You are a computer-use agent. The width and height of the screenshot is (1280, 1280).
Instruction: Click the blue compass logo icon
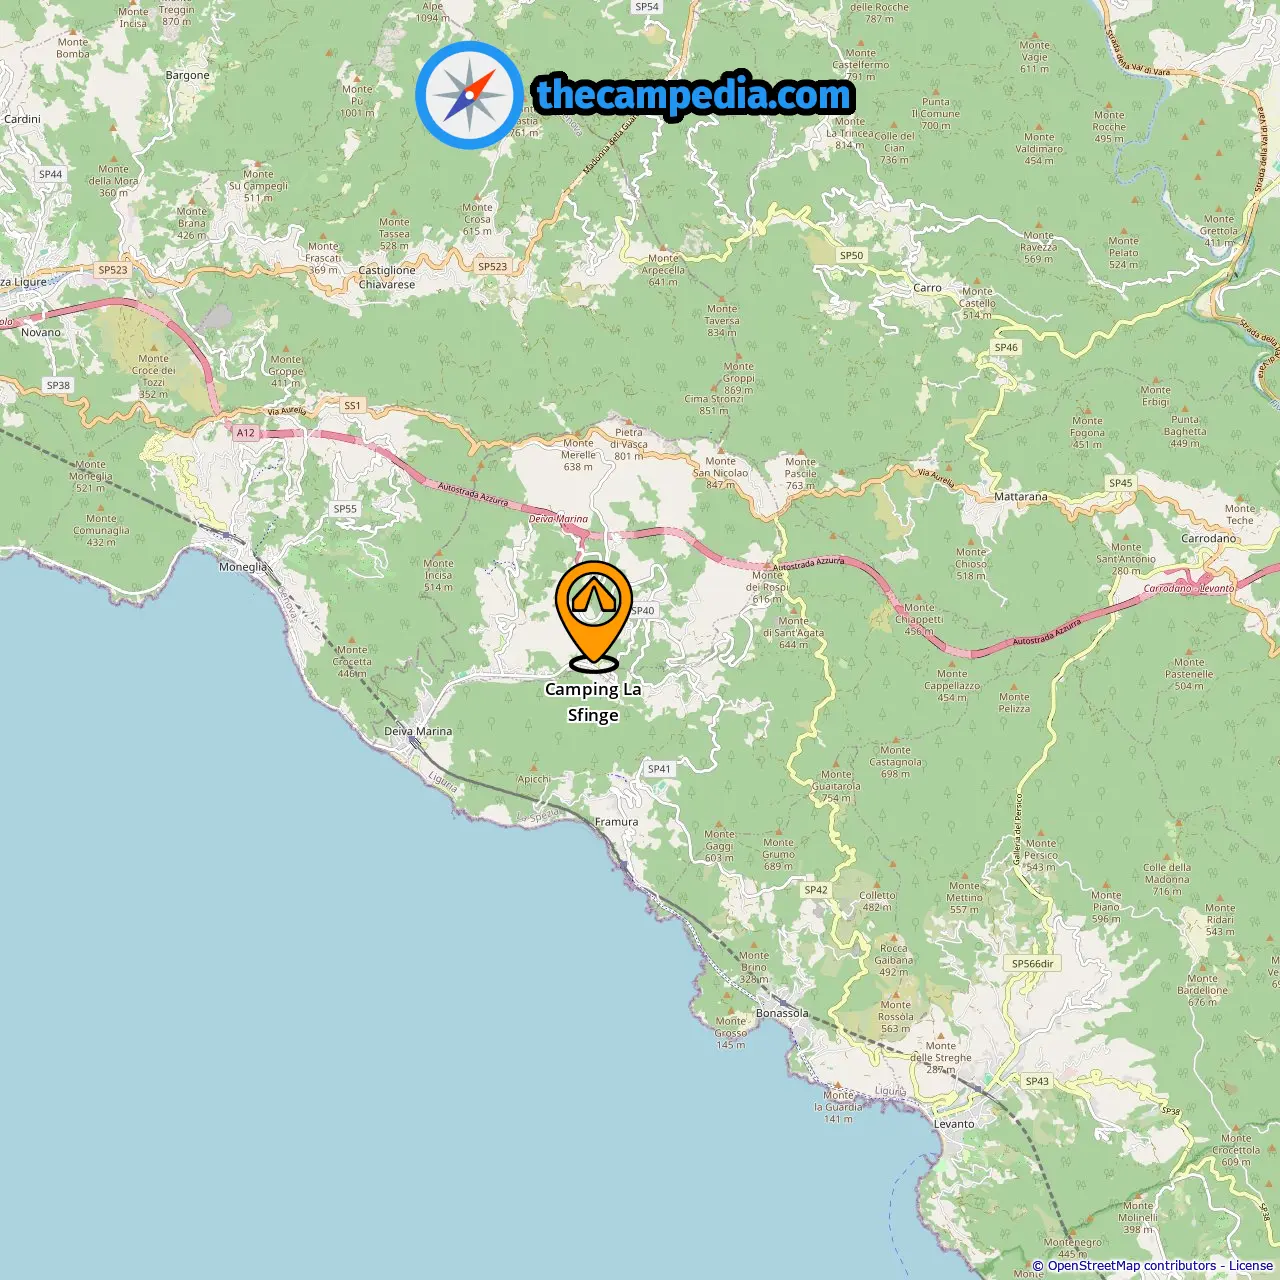469,96
